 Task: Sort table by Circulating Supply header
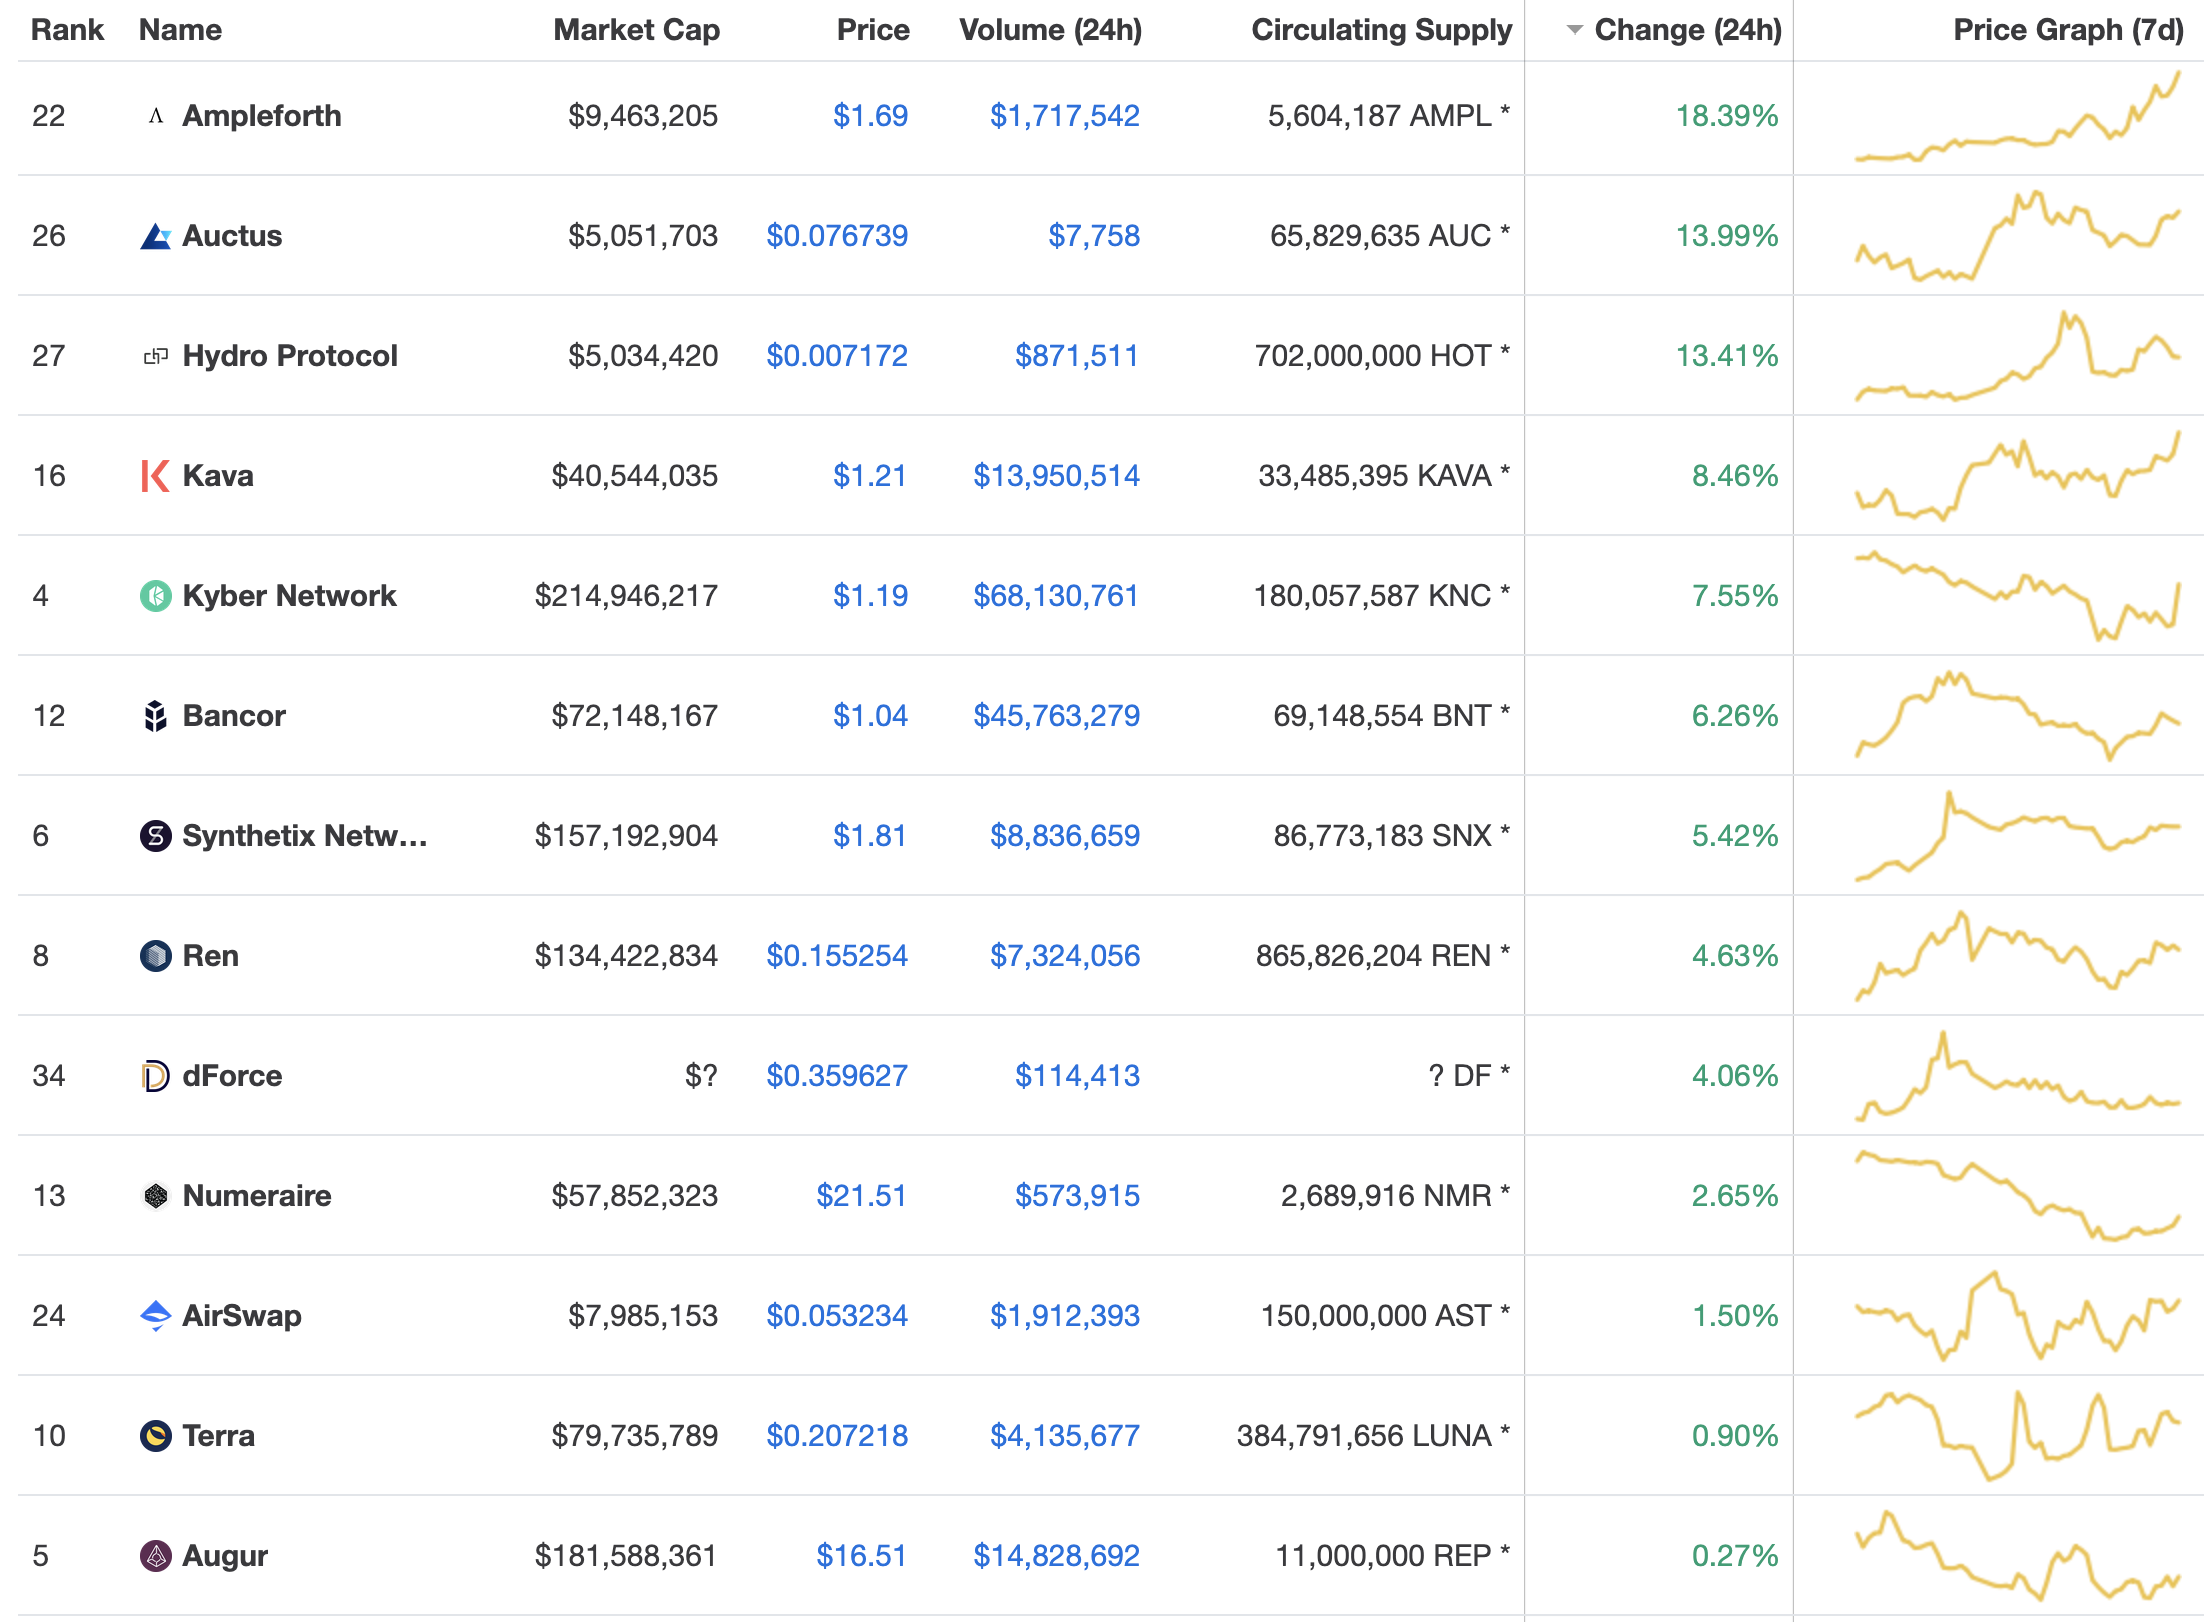1381,30
